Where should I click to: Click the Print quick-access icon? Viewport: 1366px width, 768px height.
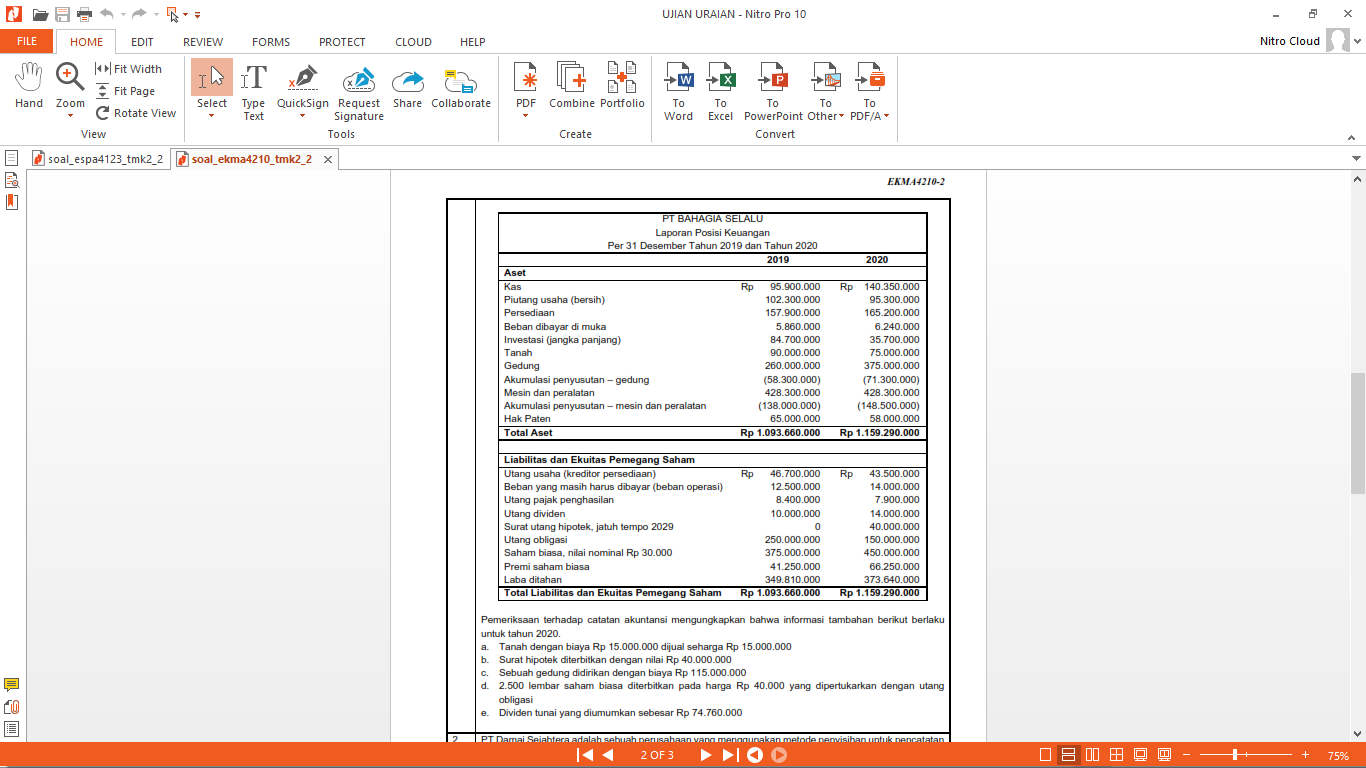click(x=84, y=14)
